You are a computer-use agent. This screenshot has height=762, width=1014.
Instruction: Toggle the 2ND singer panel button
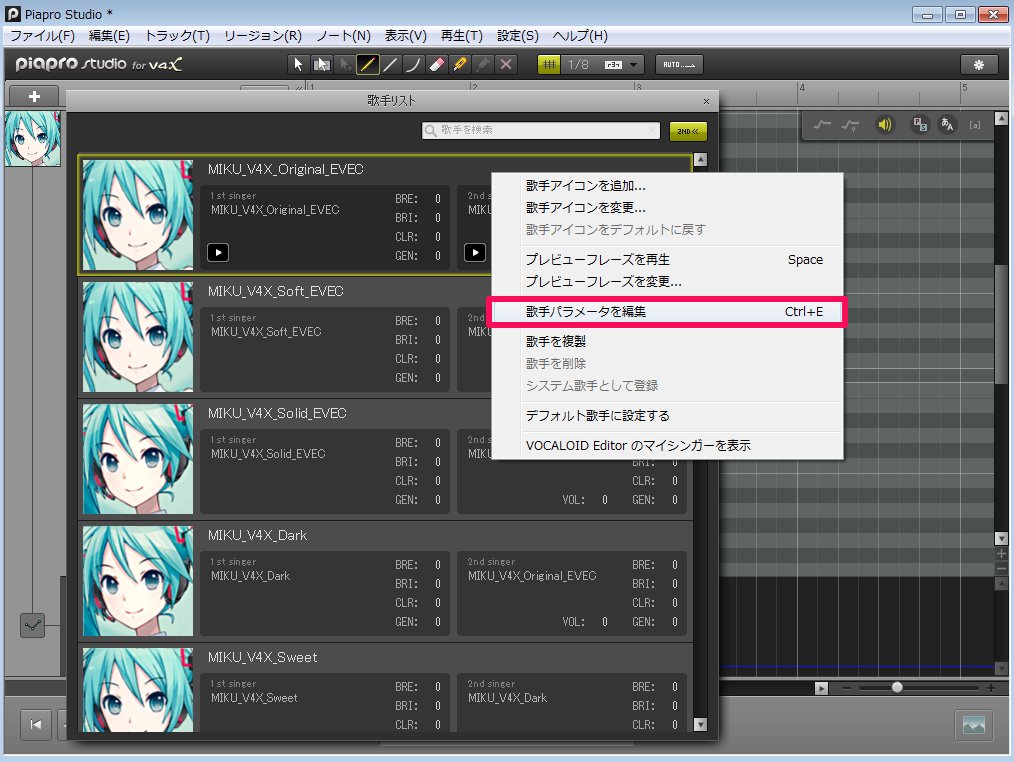point(688,131)
